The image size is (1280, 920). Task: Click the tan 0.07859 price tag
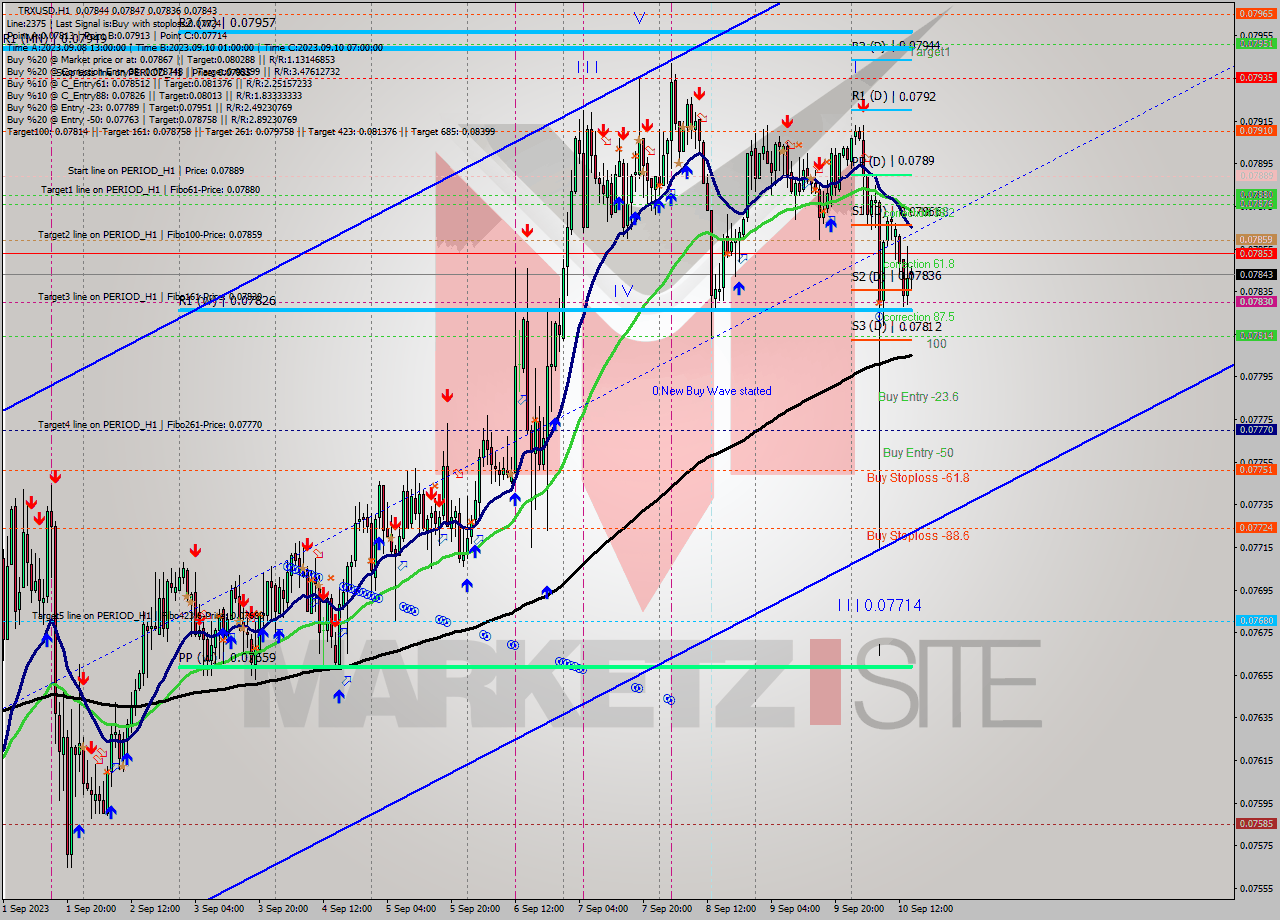1255,240
